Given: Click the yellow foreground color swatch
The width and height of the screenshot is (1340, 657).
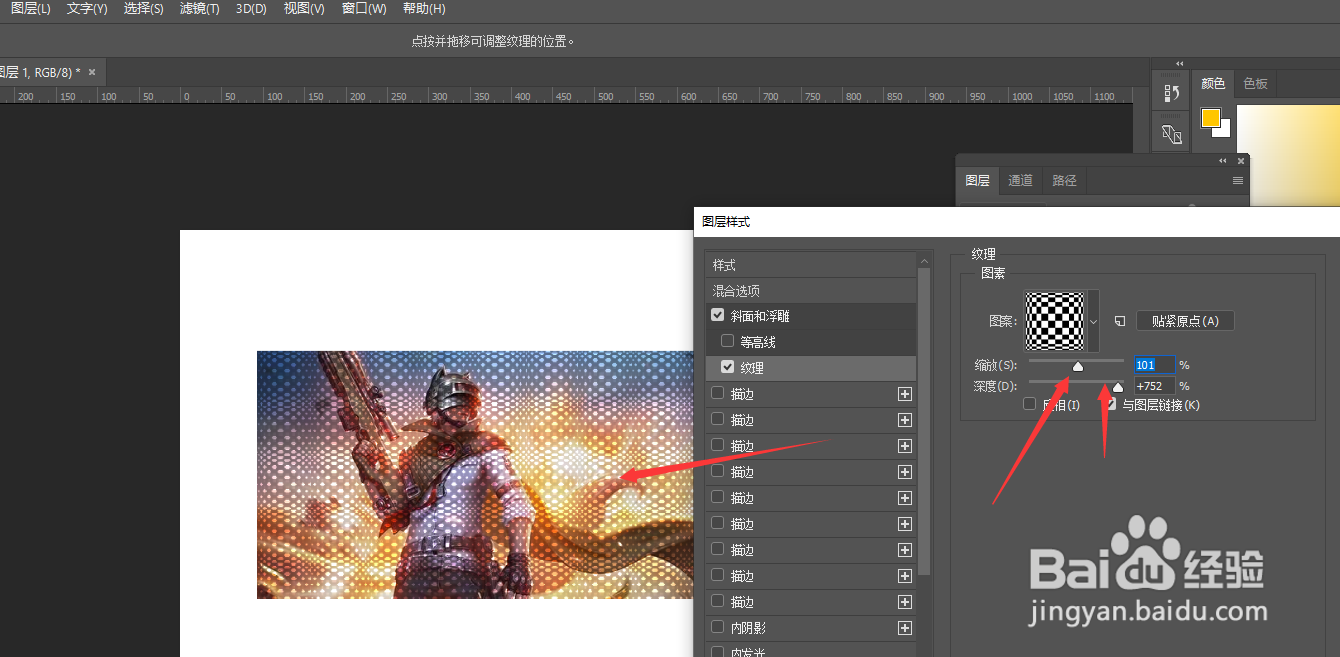Looking at the screenshot, I should 1211,117.
